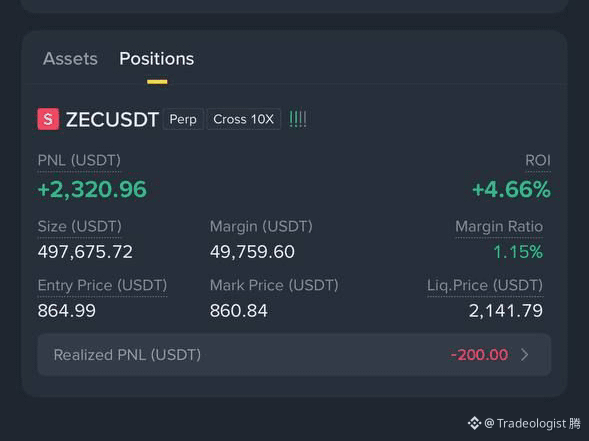Tap the Entry Price (USDT) label

pos(102,286)
